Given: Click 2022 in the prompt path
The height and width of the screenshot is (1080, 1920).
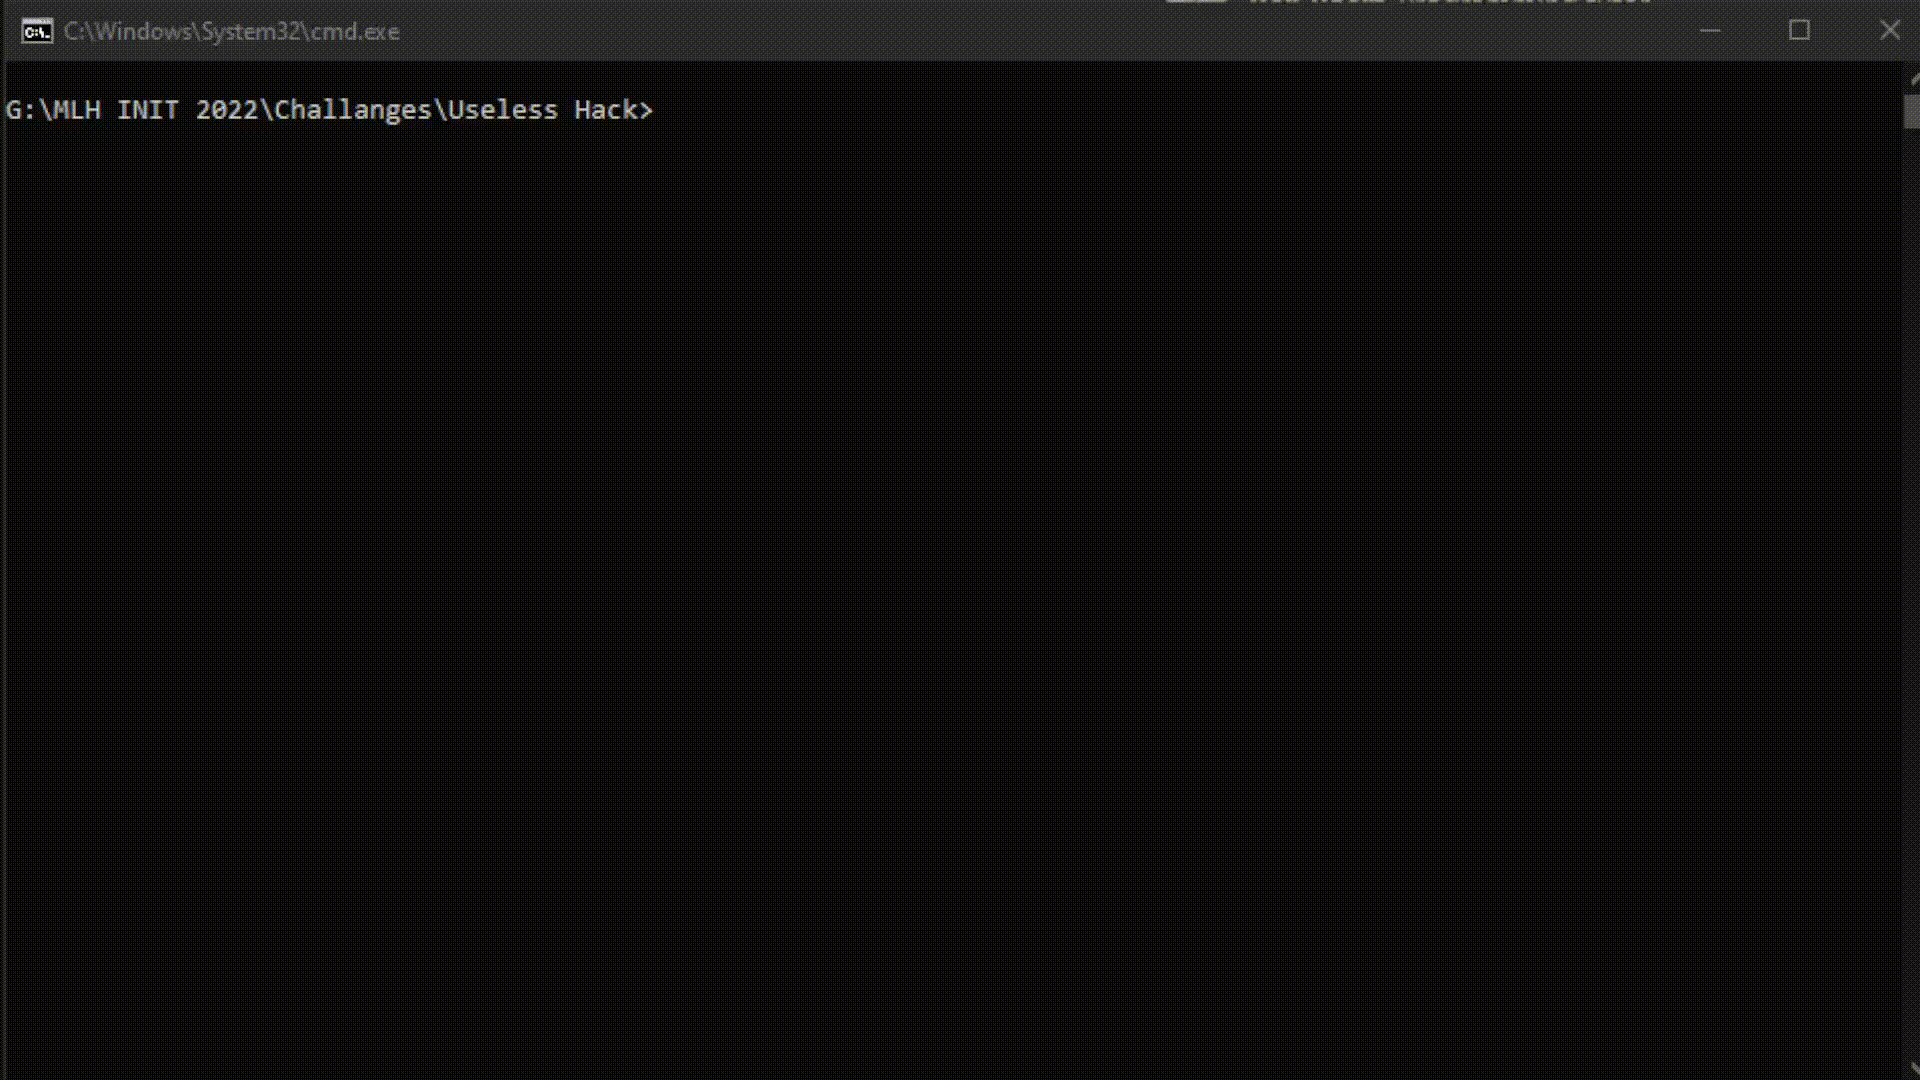Looking at the screenshot, I should [227, 110].
